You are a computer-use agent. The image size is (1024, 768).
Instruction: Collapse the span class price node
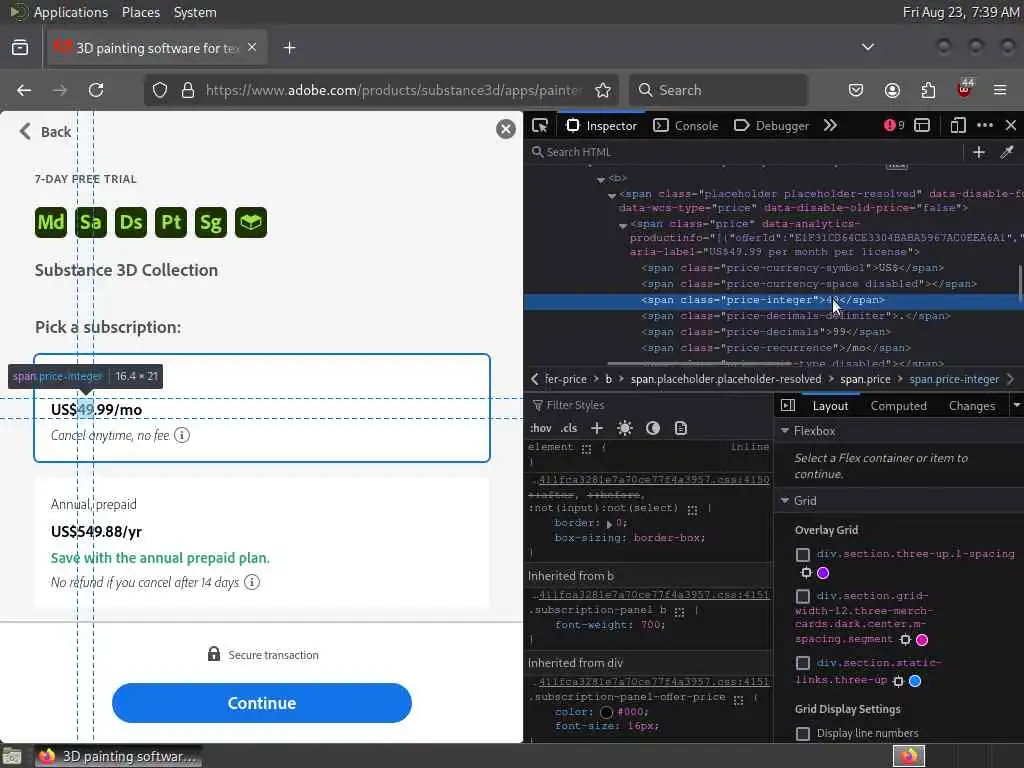623,225
